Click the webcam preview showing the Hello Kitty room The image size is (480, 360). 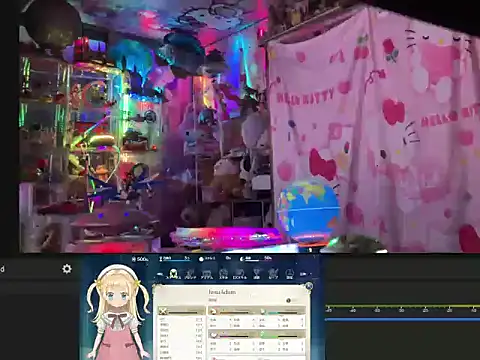(x=249, y=126)
